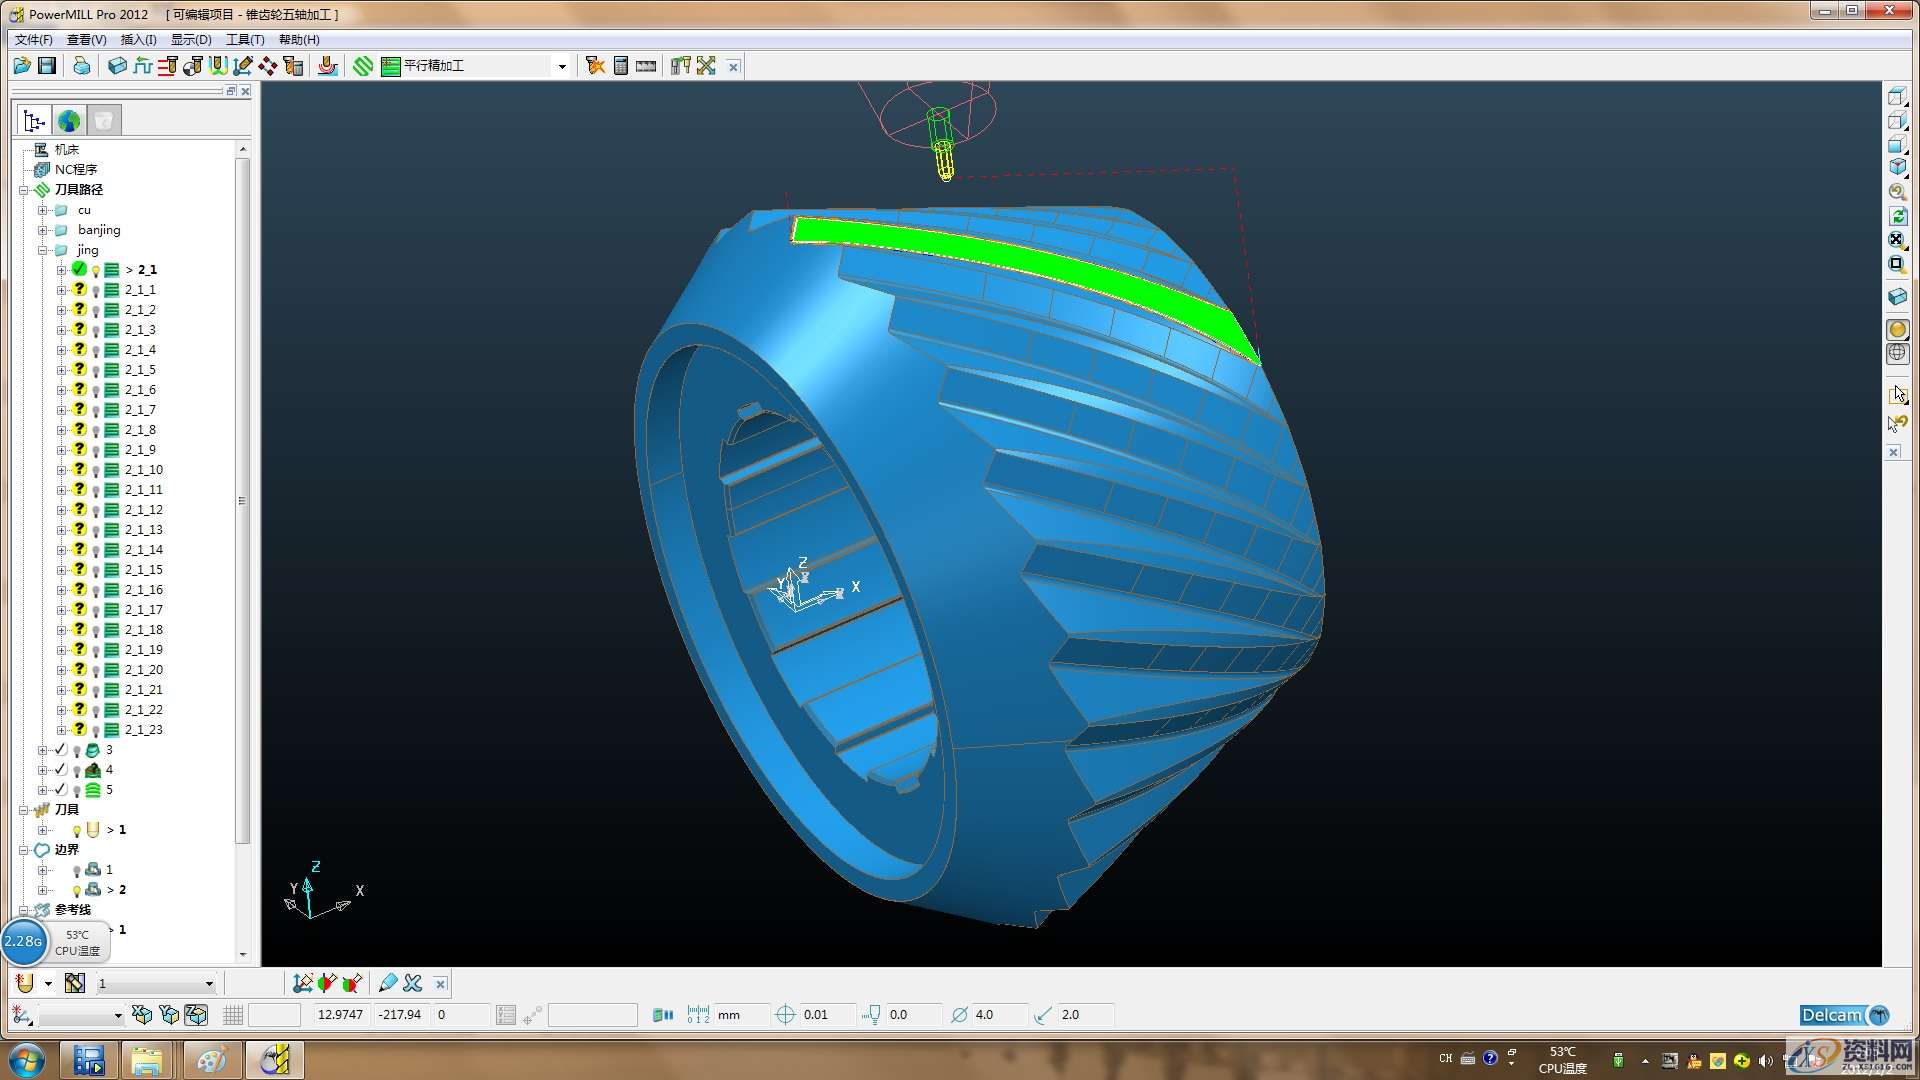1920x1080 pixels.
Task: Open the toolpath verification collision icon
Action: 595,66
